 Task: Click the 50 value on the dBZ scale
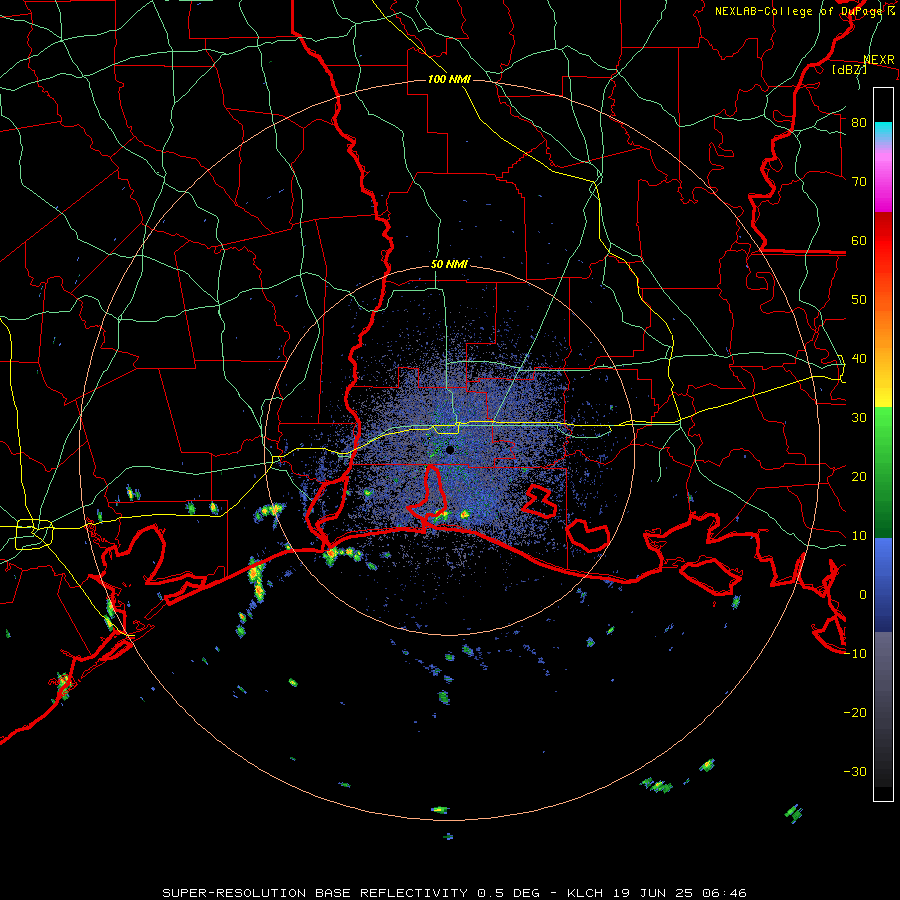pos(859,300)
